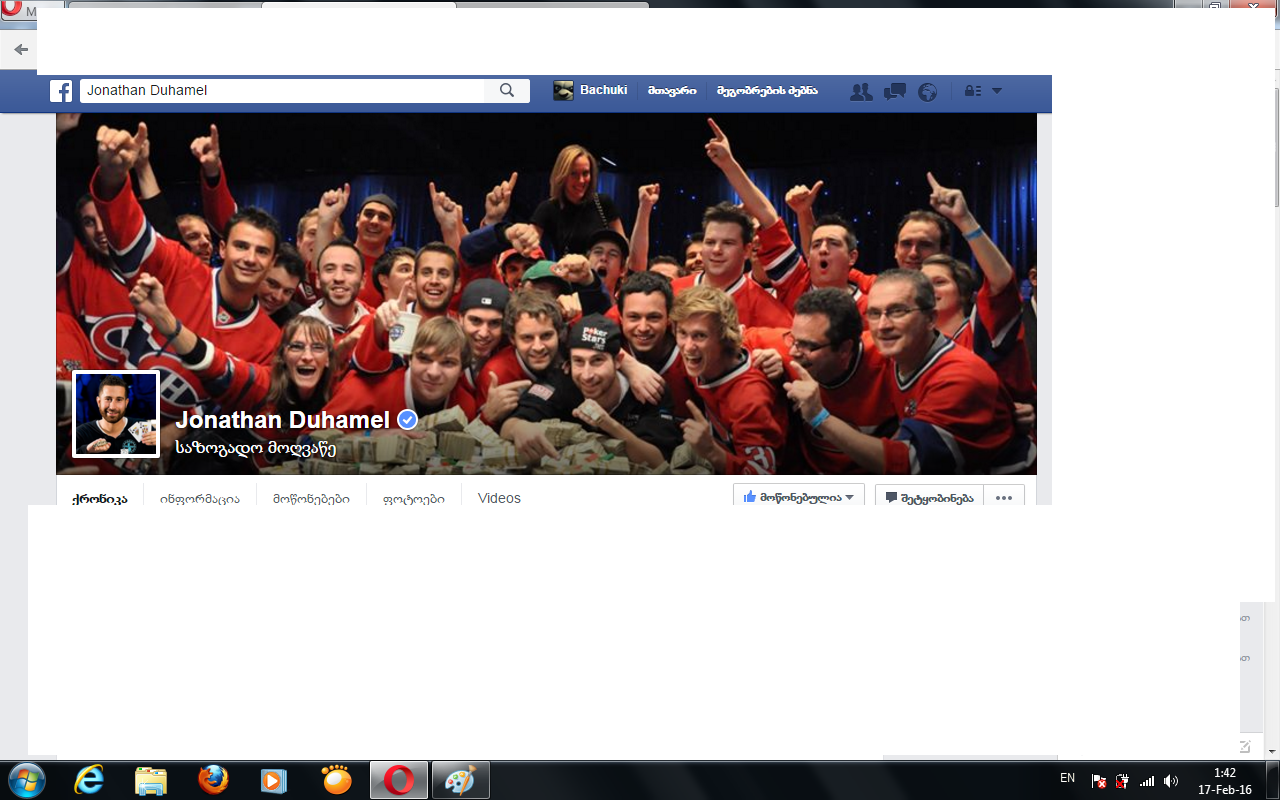Open the account menu down arrow
Screen dimensions: 1280x800
[997, 91]
